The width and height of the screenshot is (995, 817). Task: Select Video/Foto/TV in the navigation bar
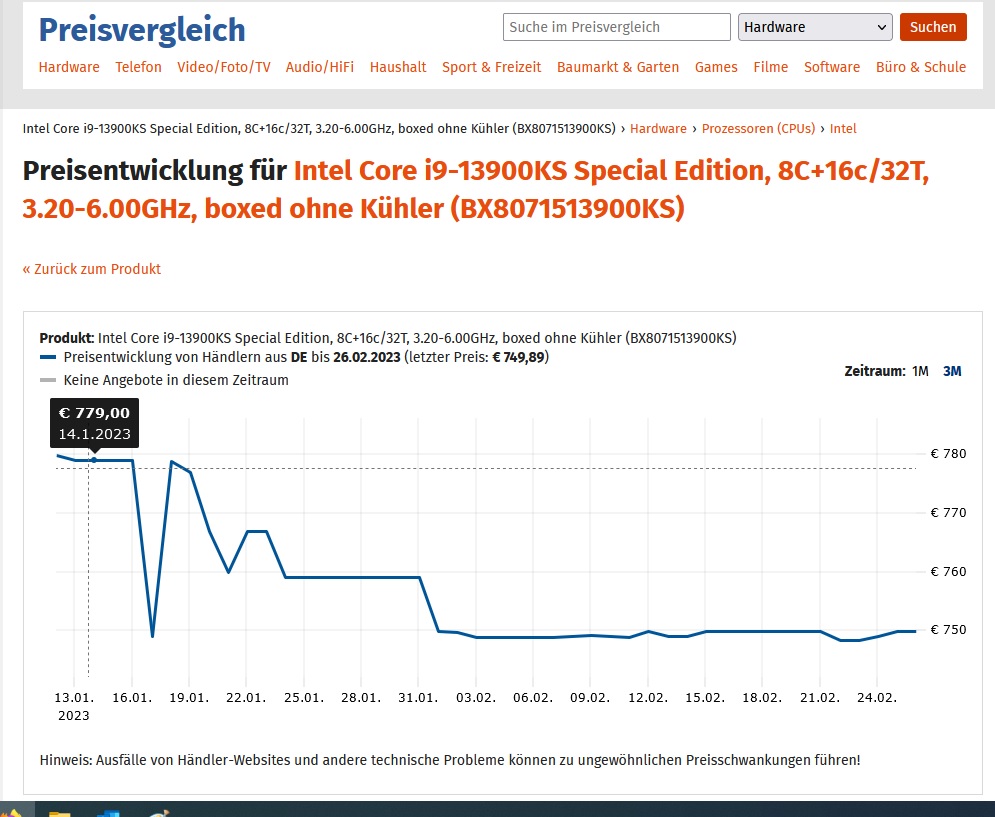[224, 67]
